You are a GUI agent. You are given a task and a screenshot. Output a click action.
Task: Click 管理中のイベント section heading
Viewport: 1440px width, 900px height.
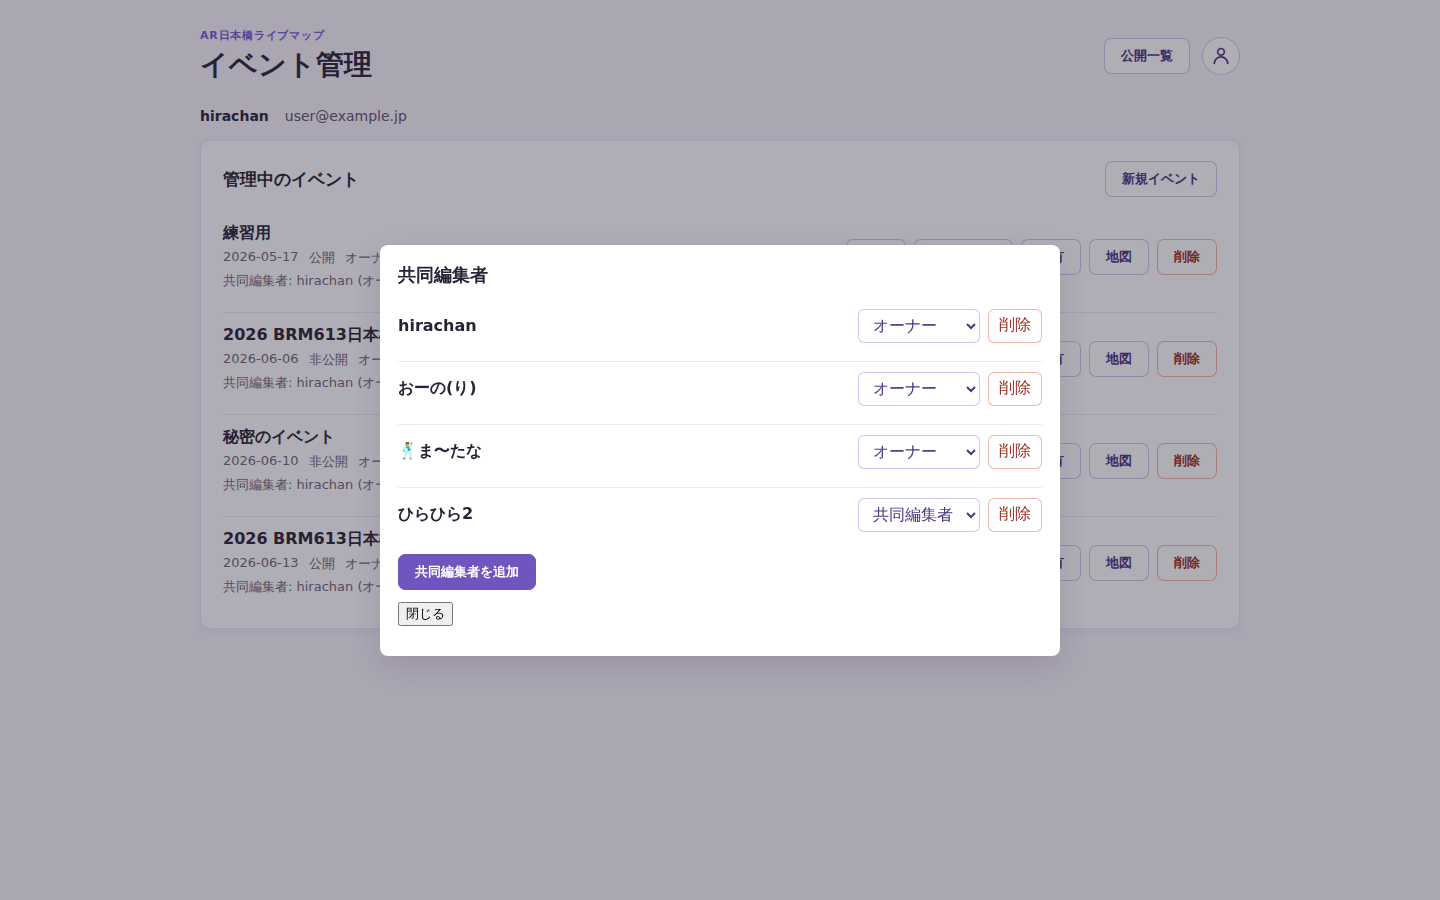click(x=290, y=180)
